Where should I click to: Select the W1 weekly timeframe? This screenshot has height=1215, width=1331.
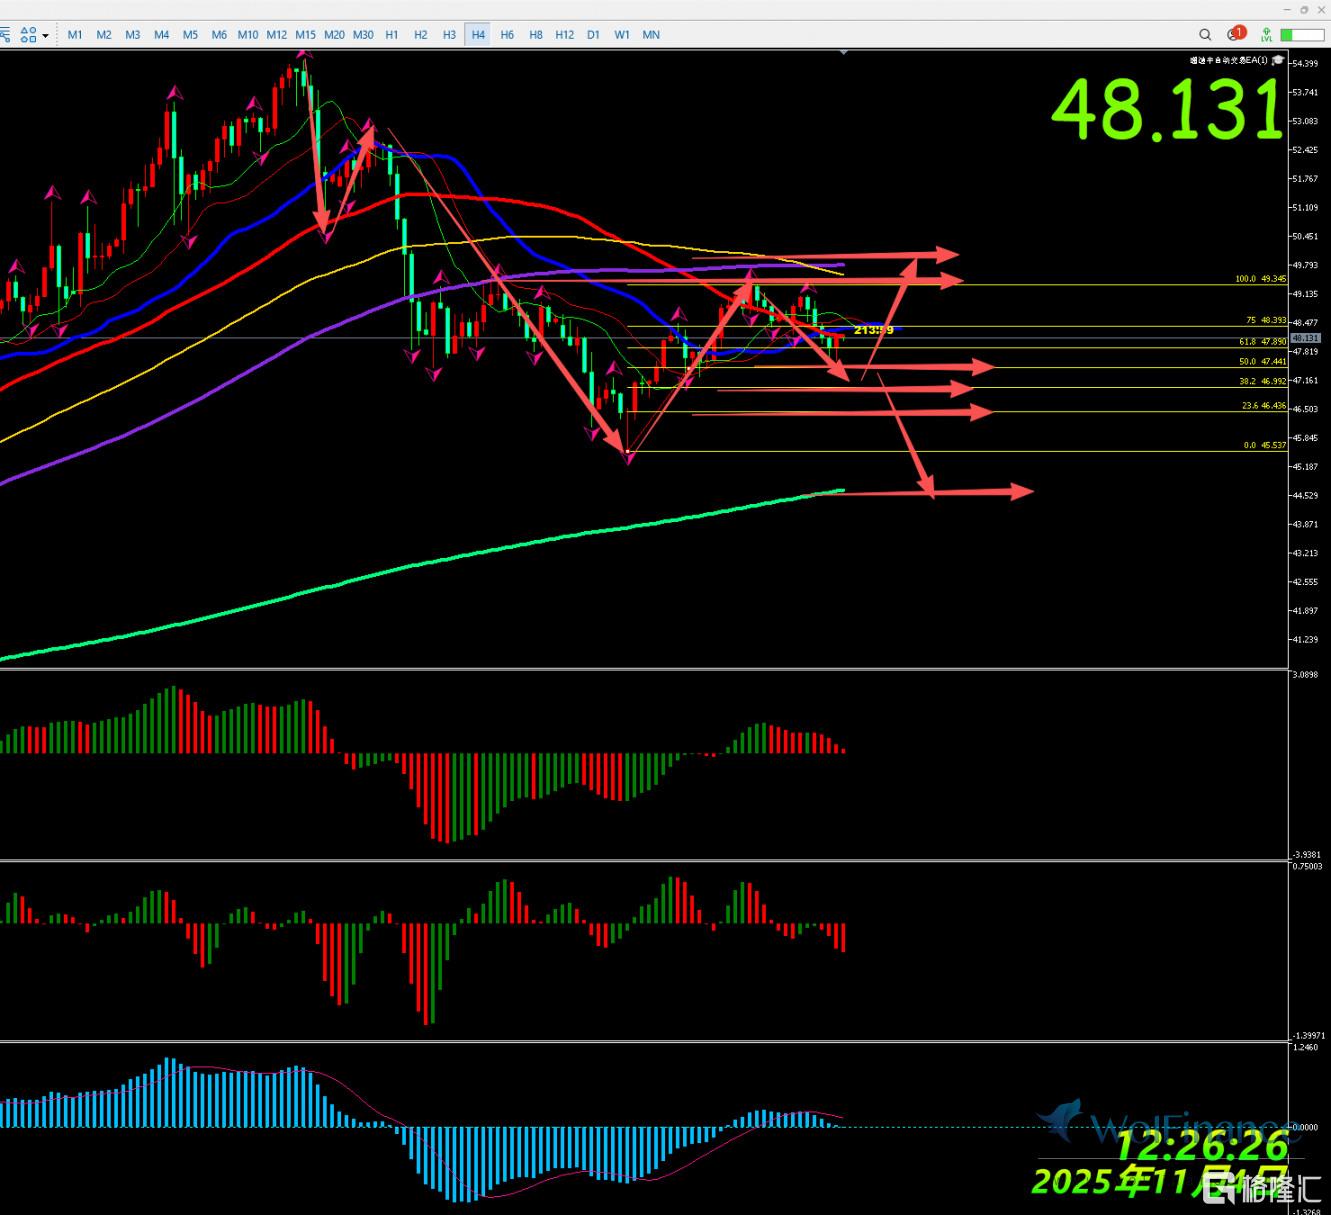[x=622, y=35]
